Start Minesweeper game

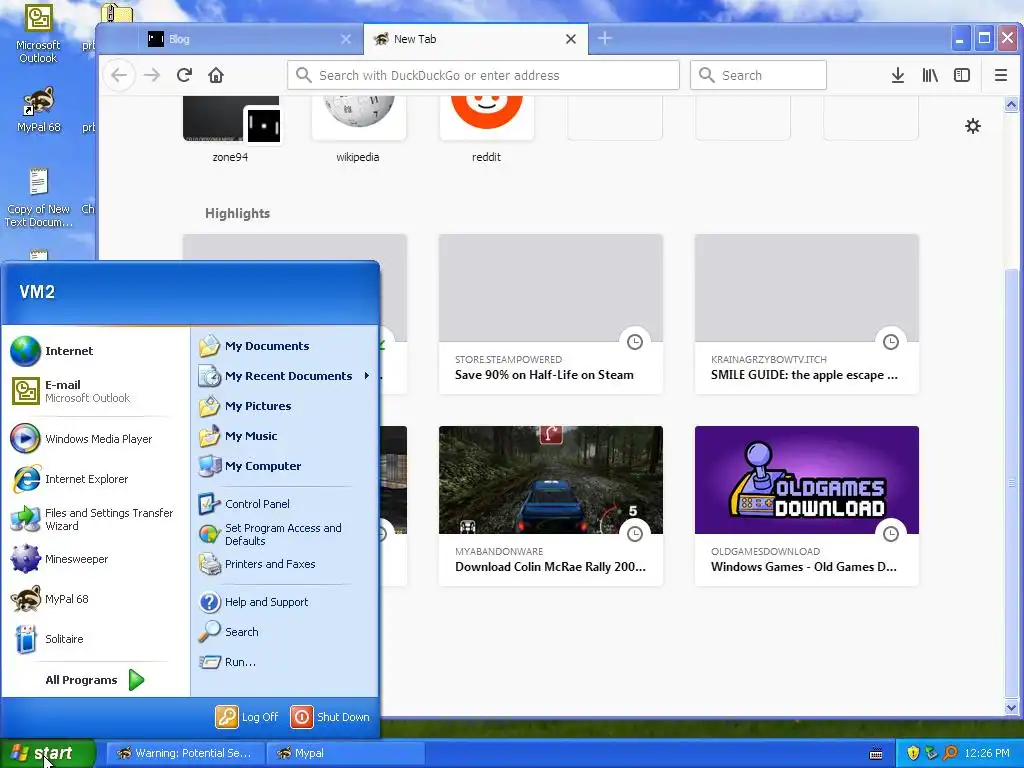tap(95, 559)
